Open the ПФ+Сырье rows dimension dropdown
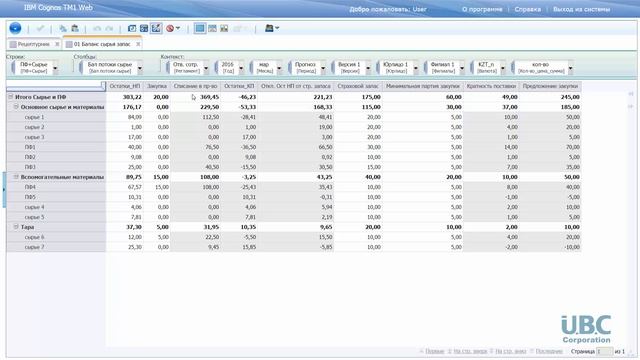 55,68
